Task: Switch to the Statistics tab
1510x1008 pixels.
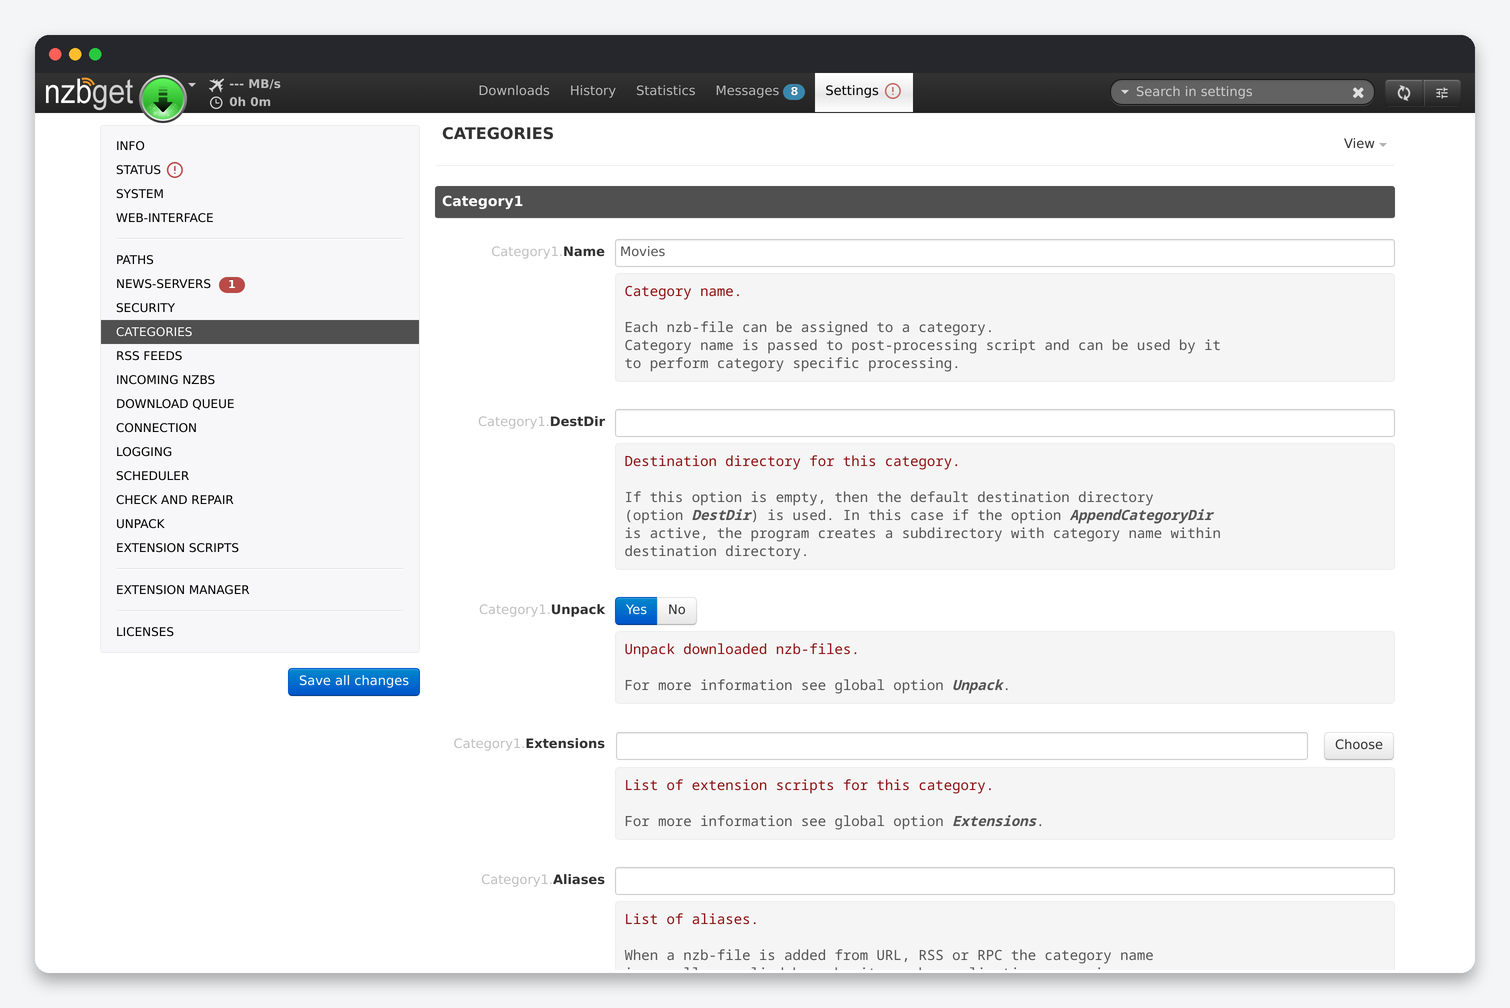Action: tap(665, 91)
